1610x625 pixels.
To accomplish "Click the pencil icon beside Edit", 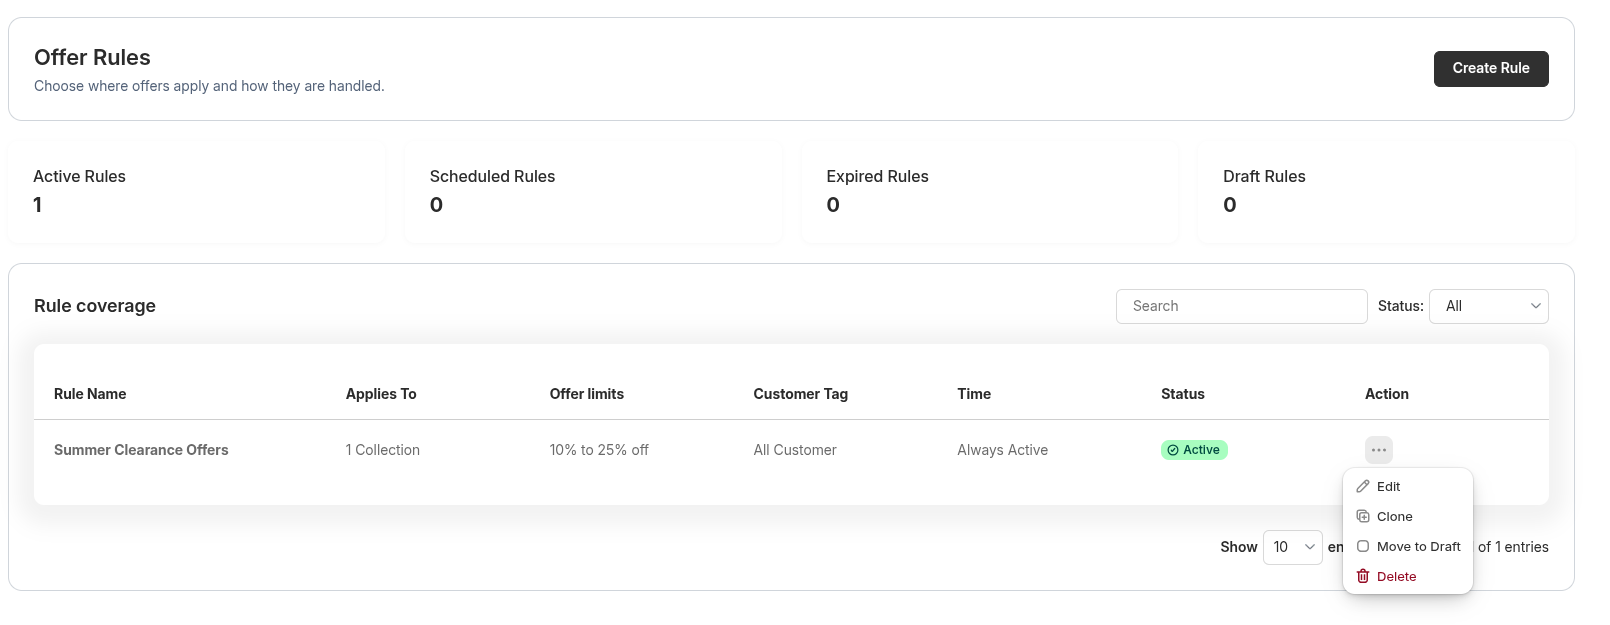I will pyautogui.click(x=1362, y=486).
